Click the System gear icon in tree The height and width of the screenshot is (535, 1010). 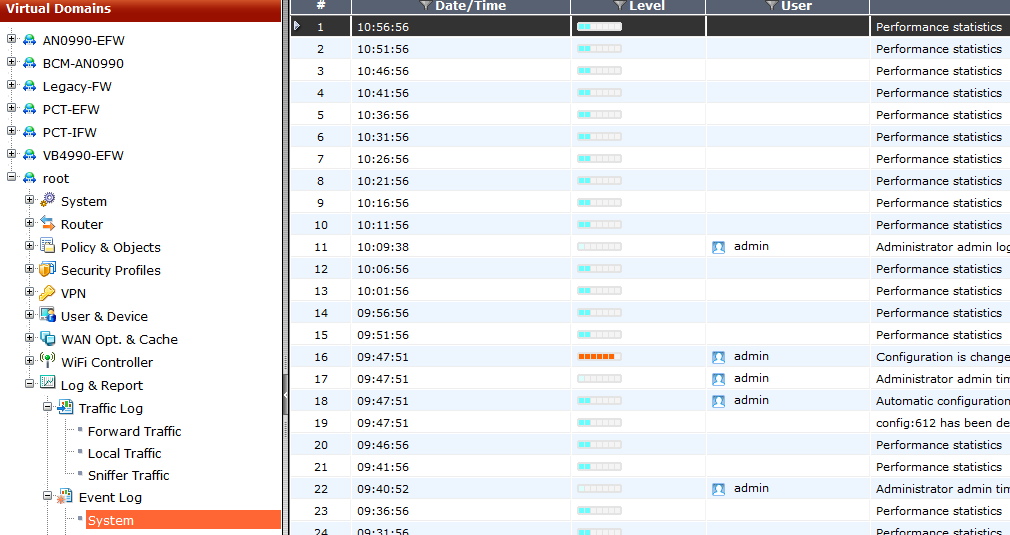coord(47,201)
